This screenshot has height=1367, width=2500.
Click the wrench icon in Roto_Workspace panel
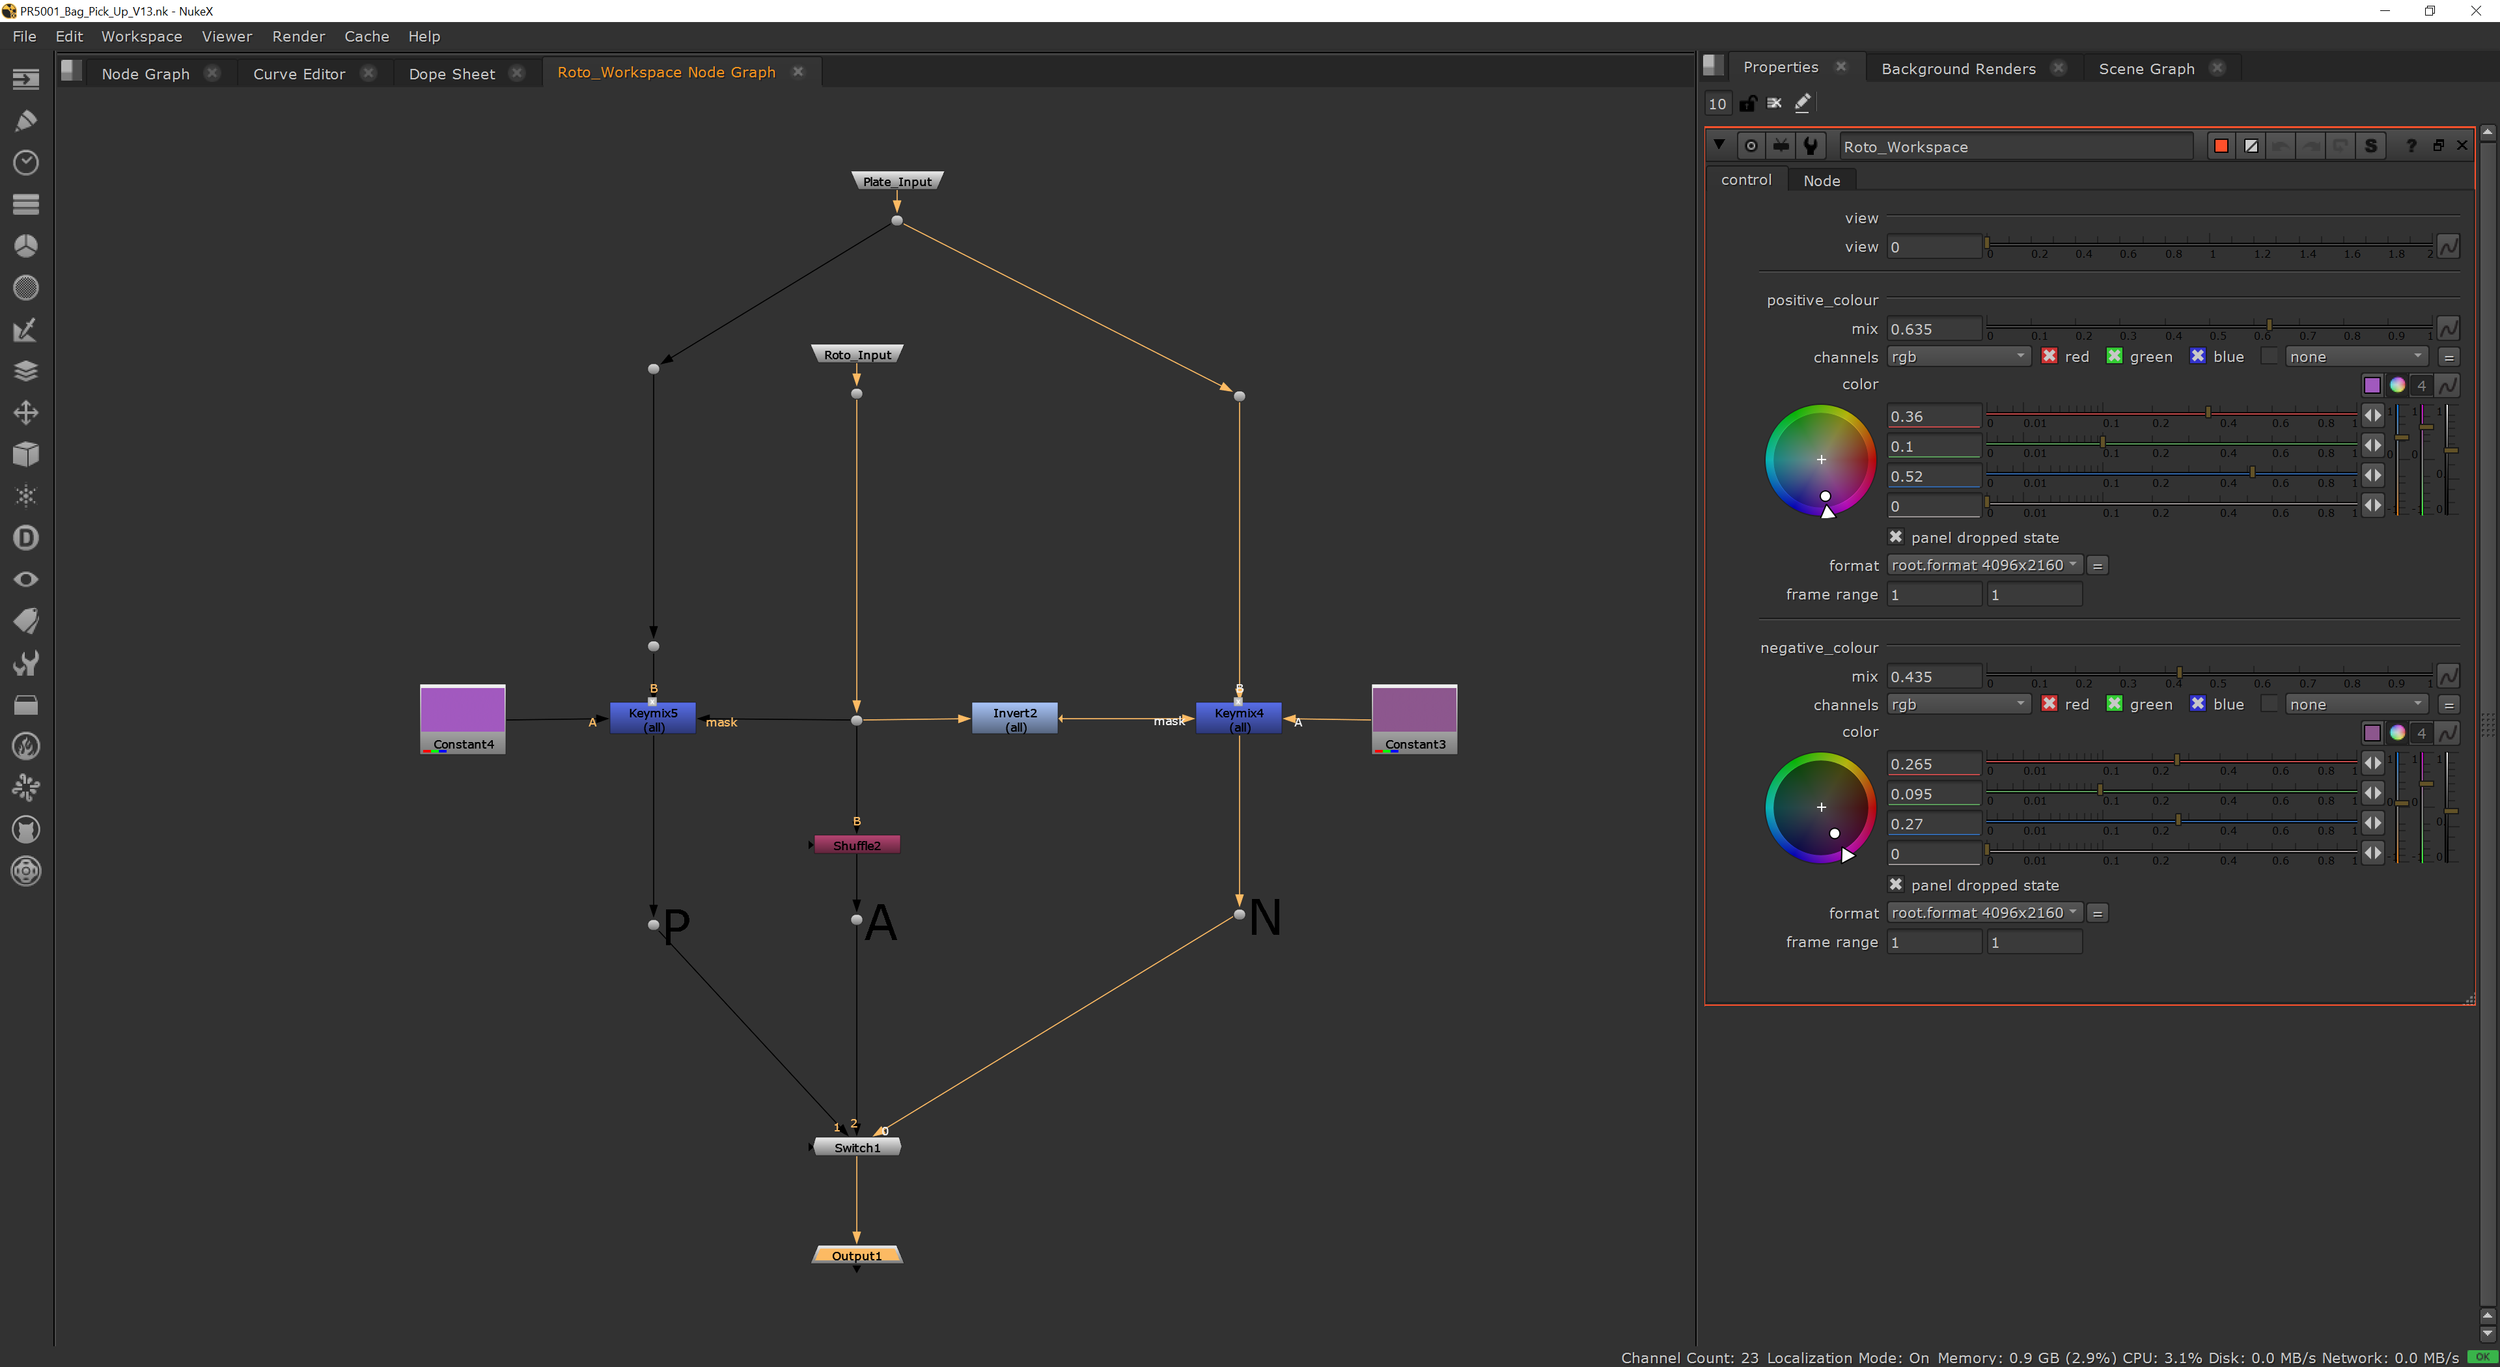pyautogui.click(x=1810, y=146)
